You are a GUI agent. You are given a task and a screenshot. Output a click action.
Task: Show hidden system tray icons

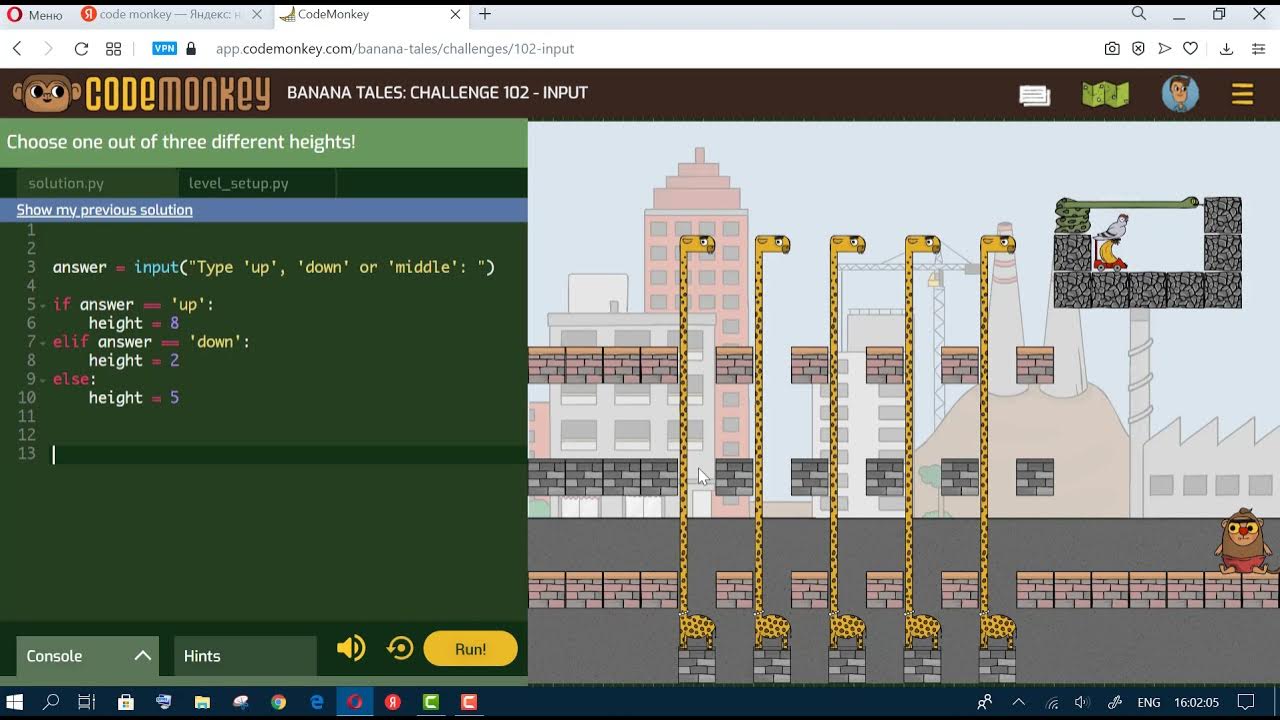coord(1019,702)
